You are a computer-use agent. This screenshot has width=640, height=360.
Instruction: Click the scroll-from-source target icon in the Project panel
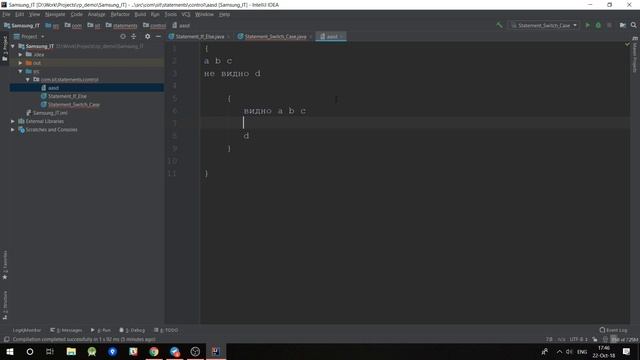(122, 36)
